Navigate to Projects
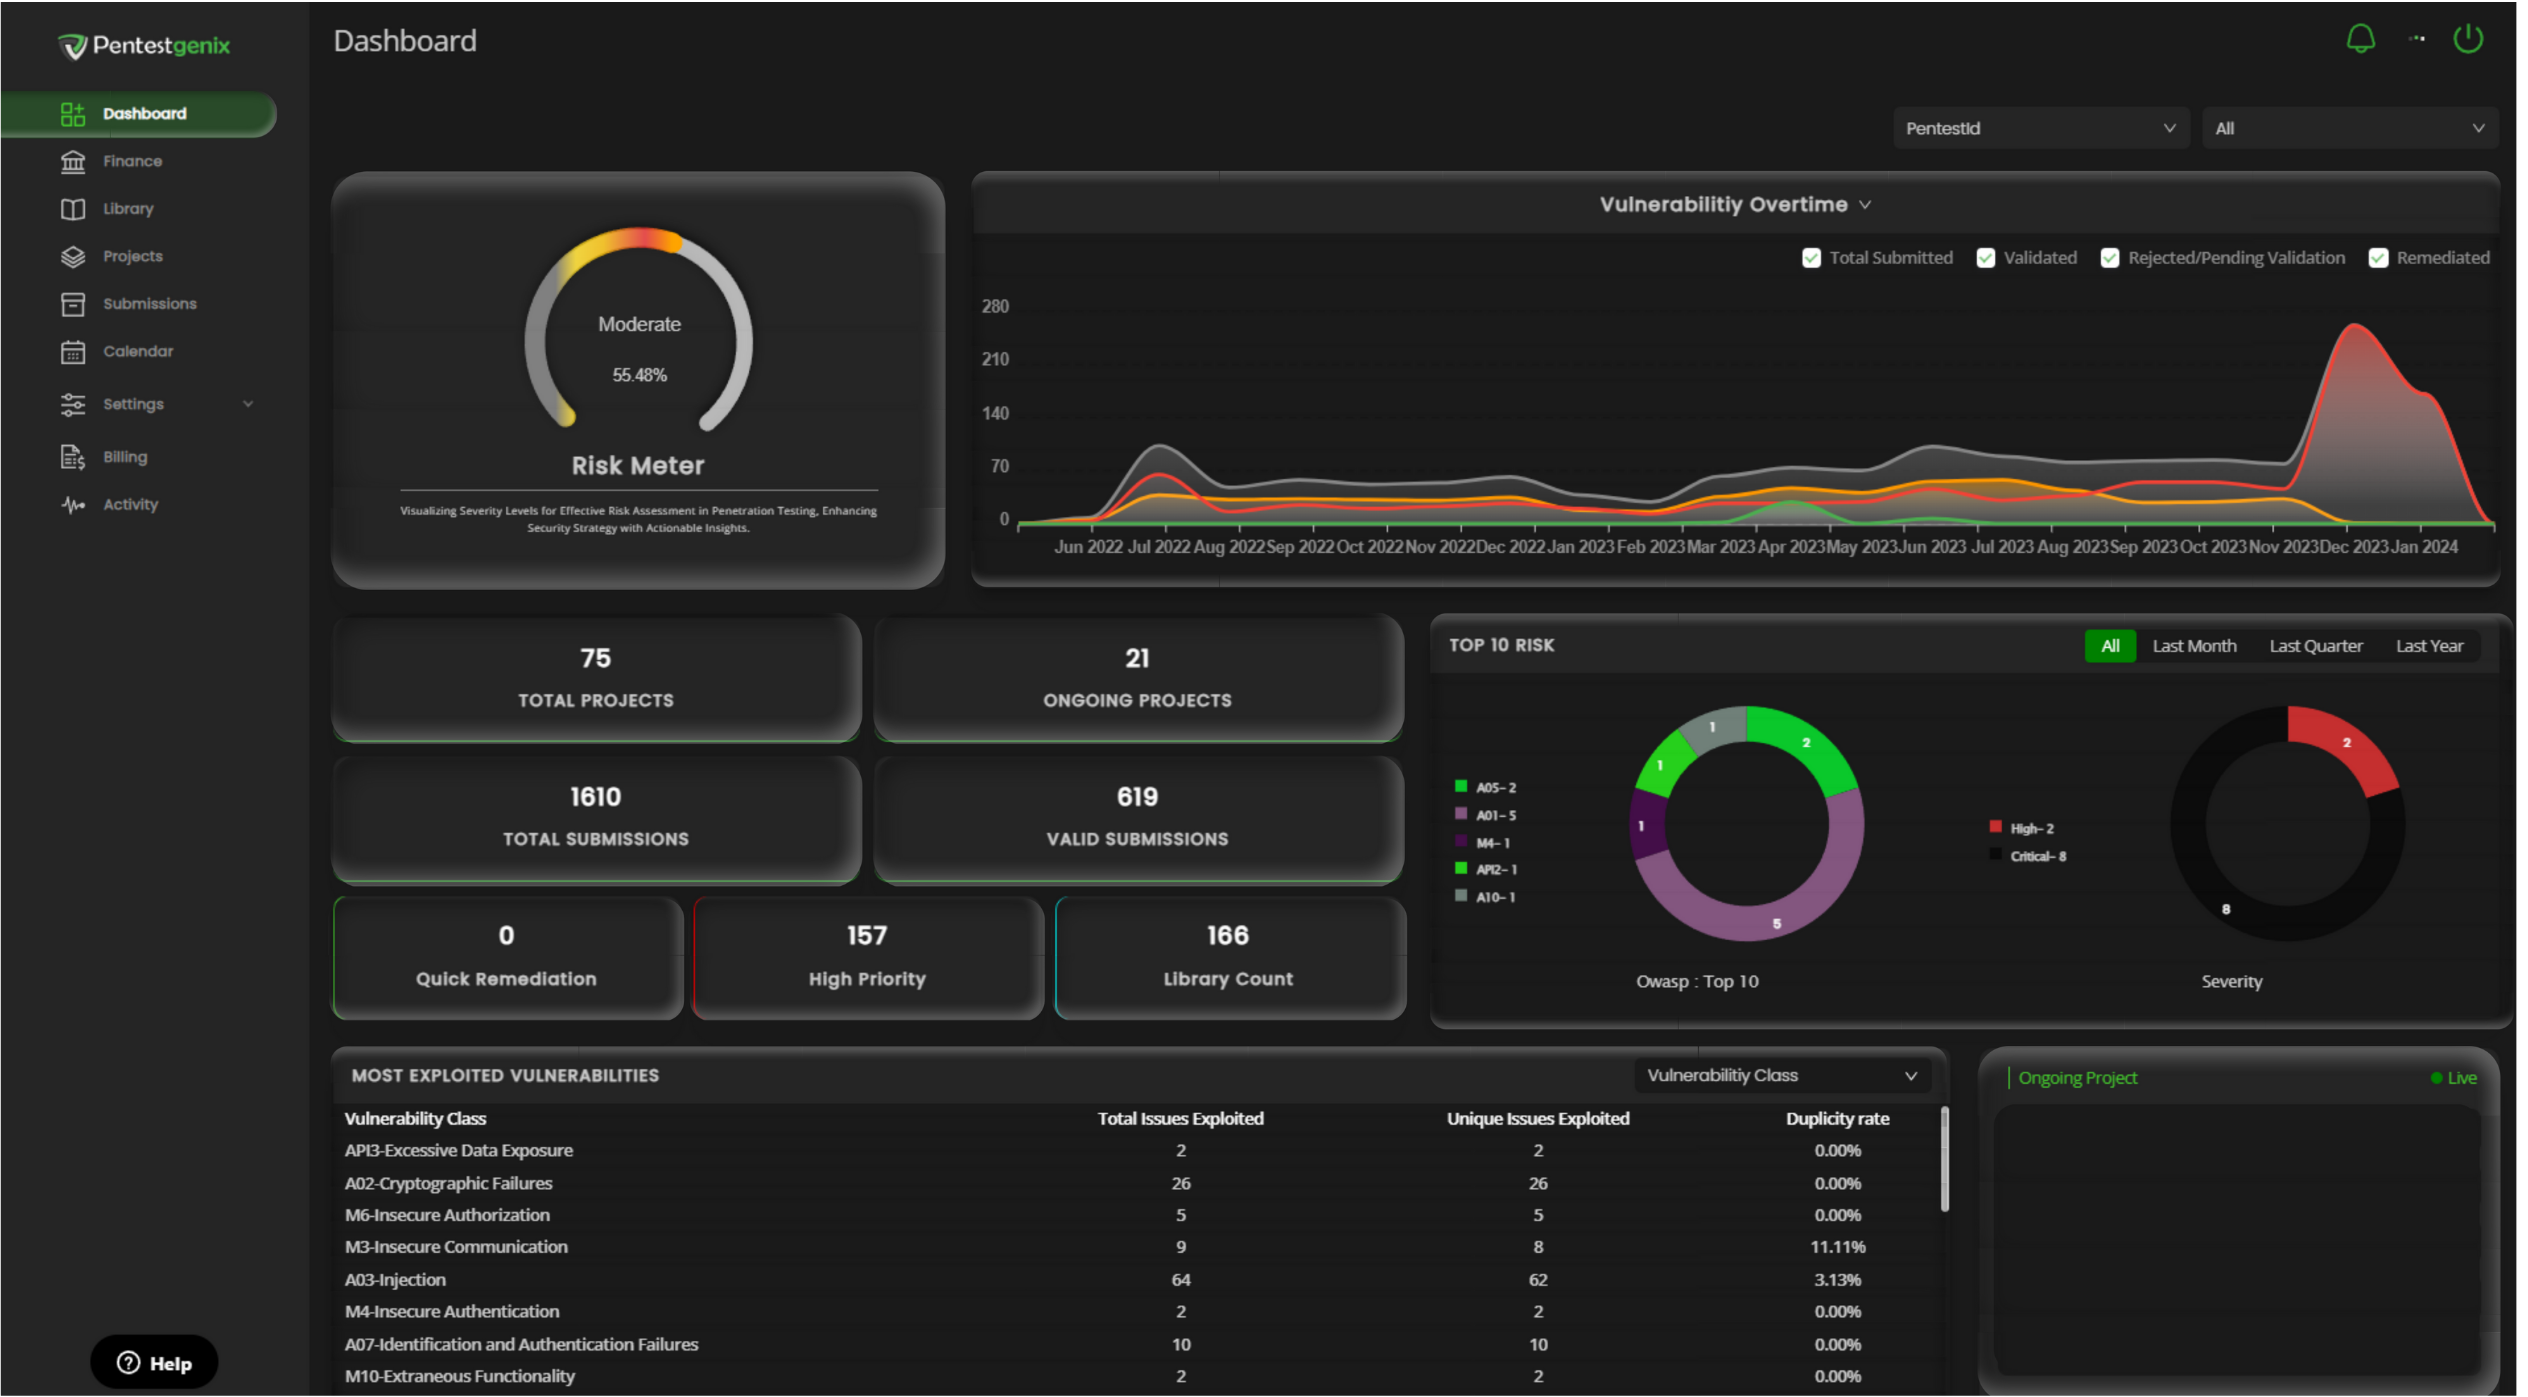Screen dimensions: 2528x1397 pos(132,257)
